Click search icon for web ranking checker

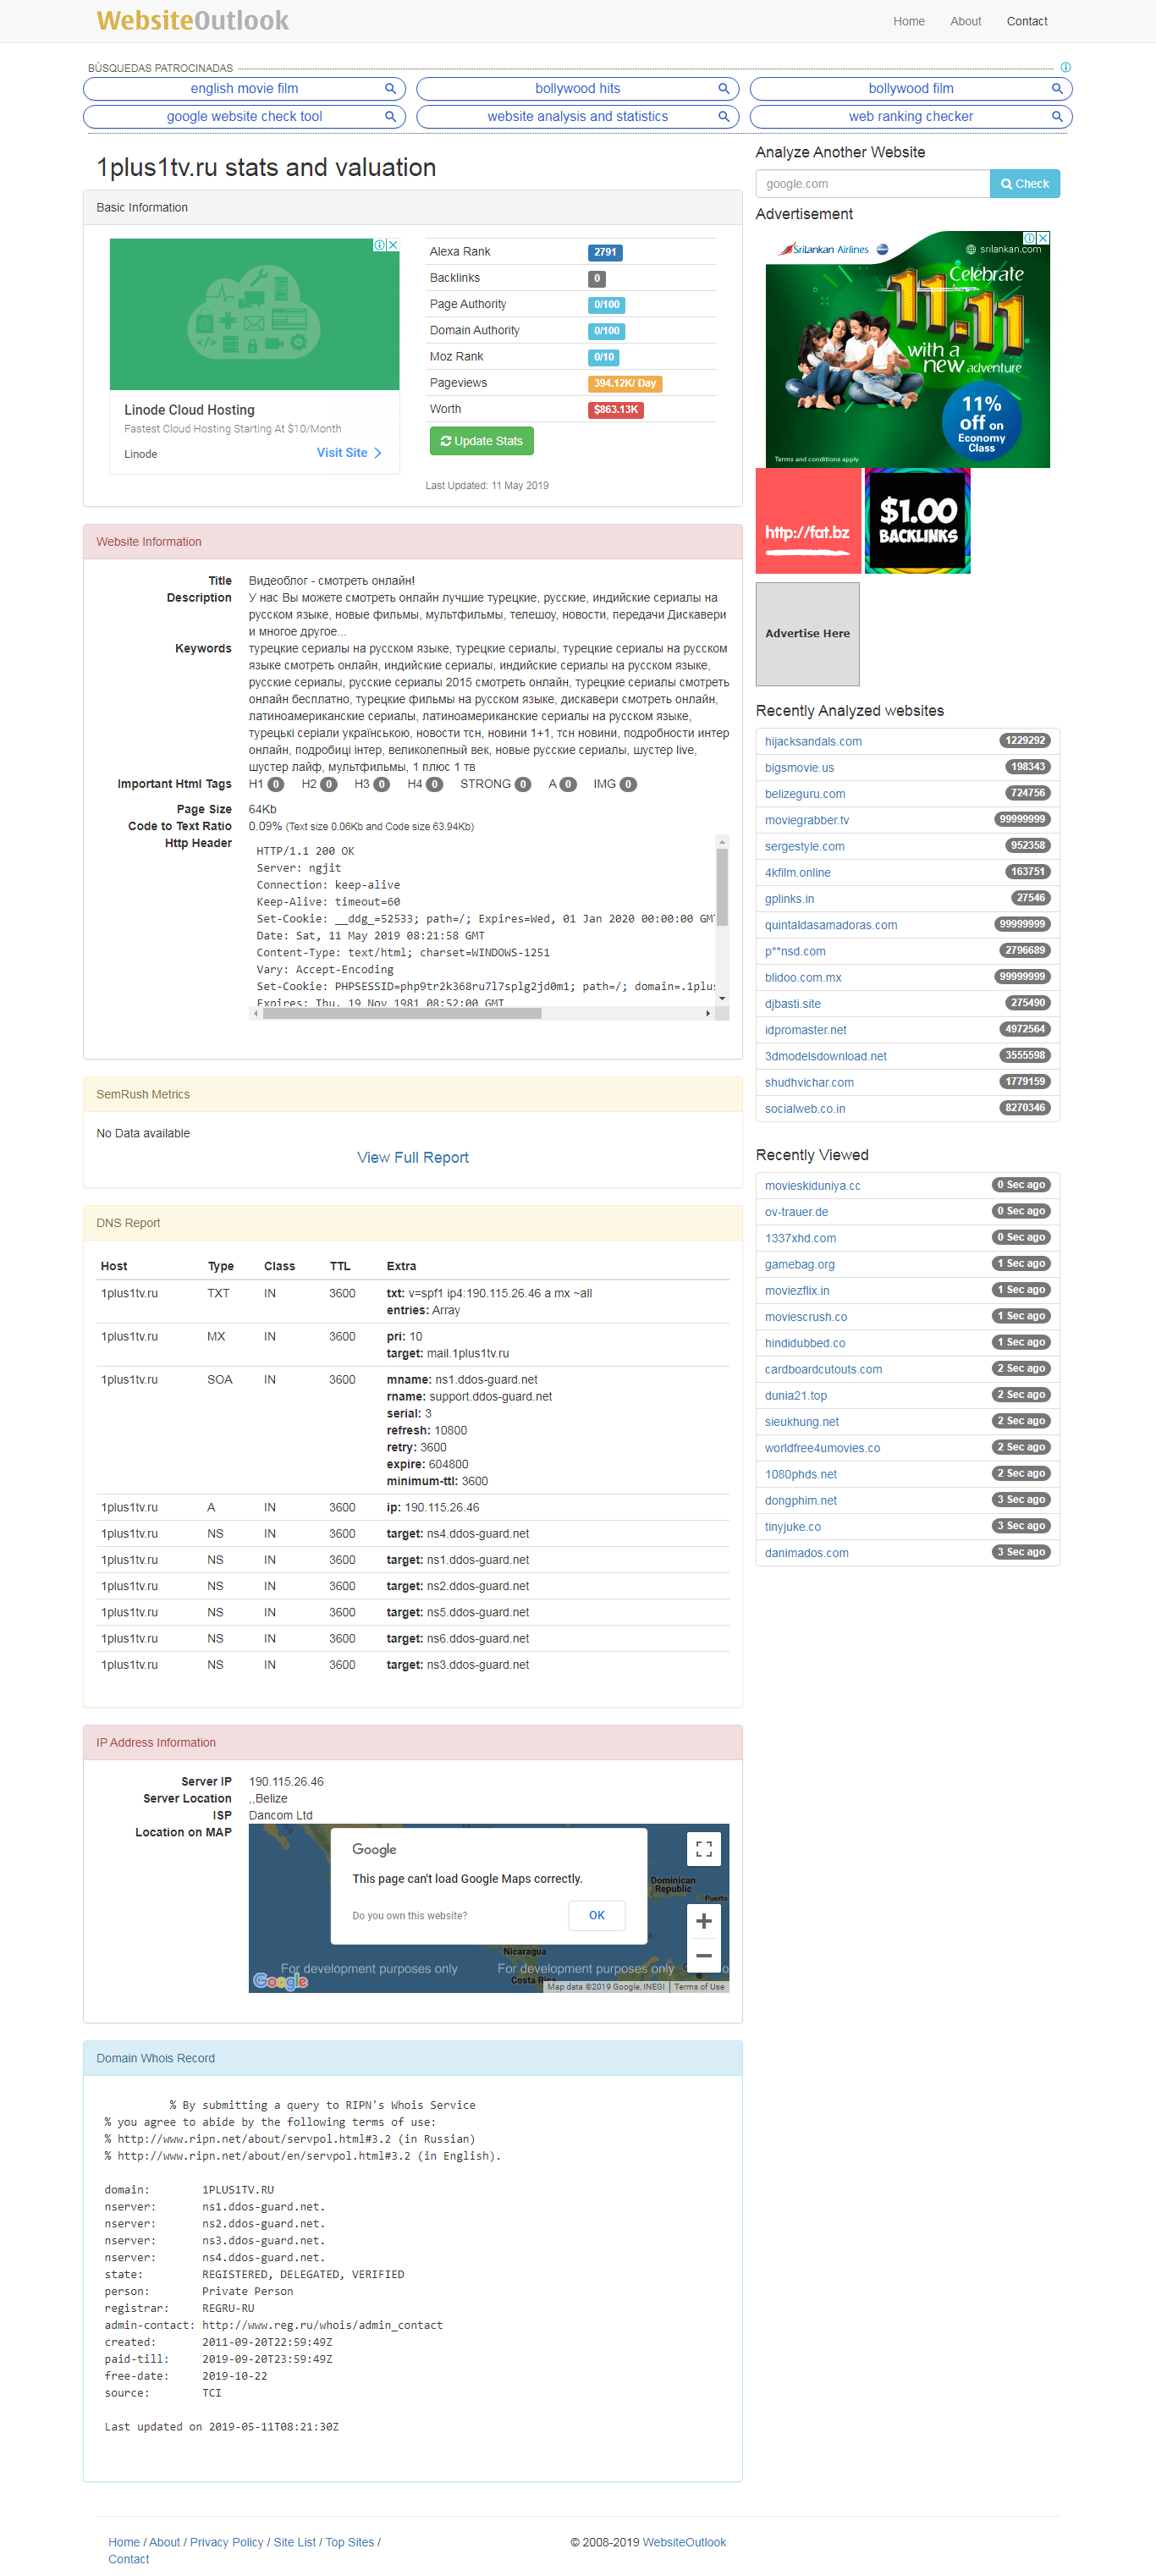(1056, 117)
